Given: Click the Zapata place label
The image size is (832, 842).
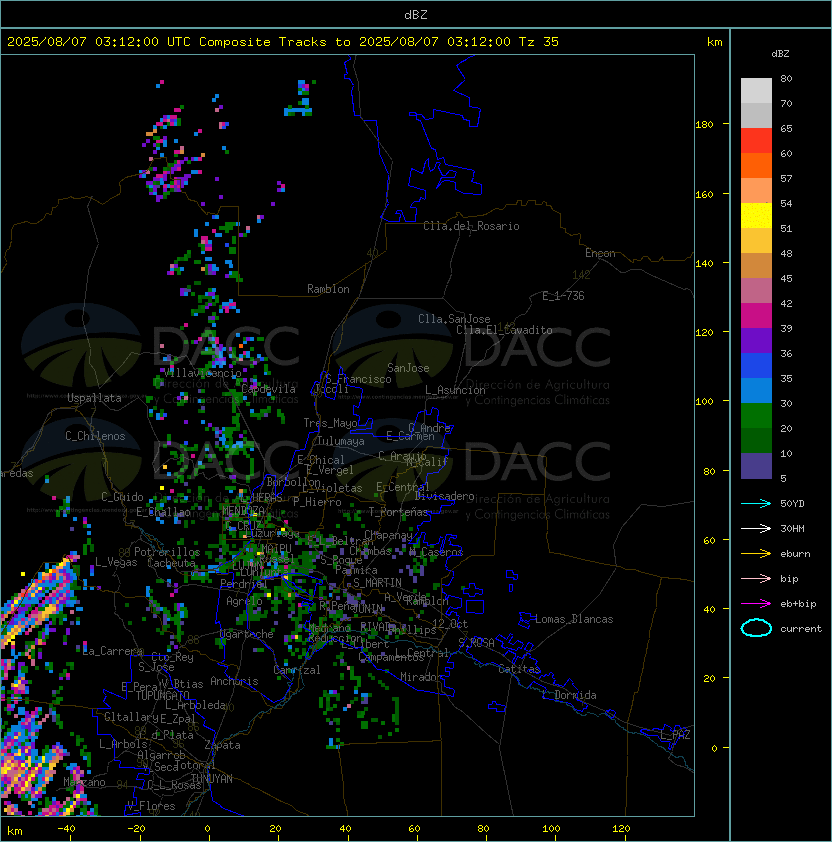Looking at the screenshot, I should (x=222, y=745).
